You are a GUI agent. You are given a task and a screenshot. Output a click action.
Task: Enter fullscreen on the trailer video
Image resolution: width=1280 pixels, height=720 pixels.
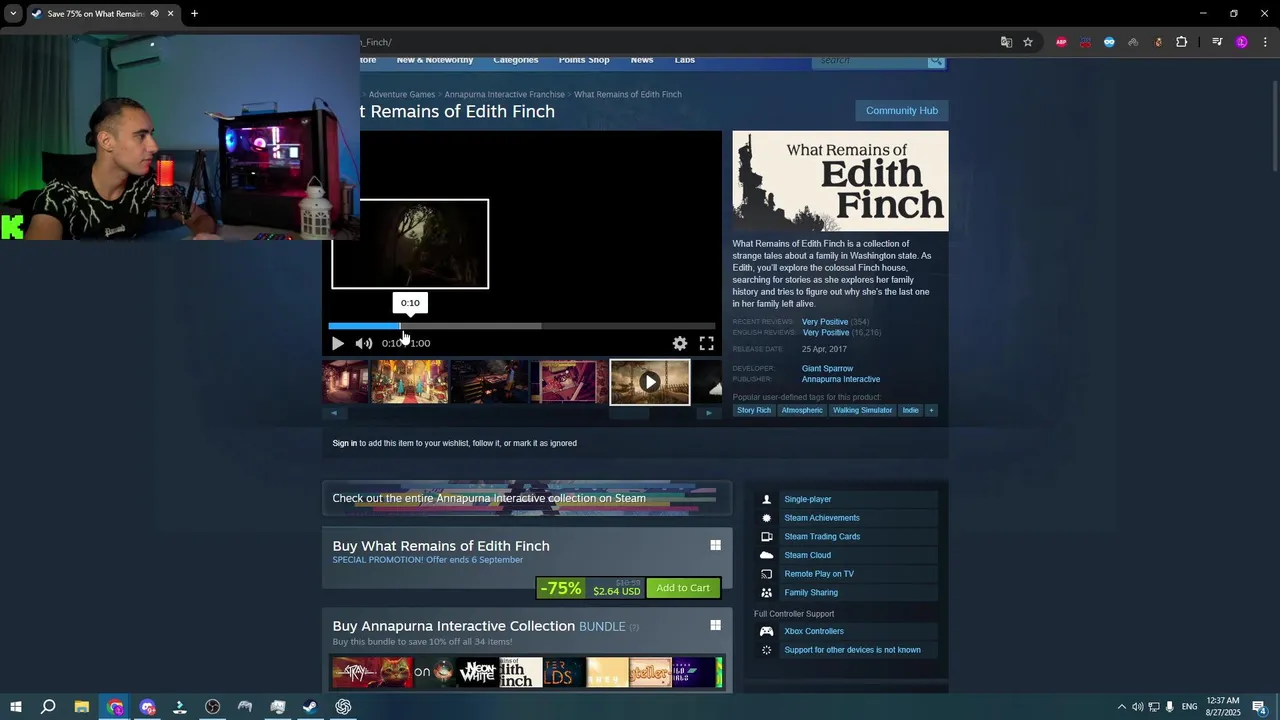coord(706,343)
